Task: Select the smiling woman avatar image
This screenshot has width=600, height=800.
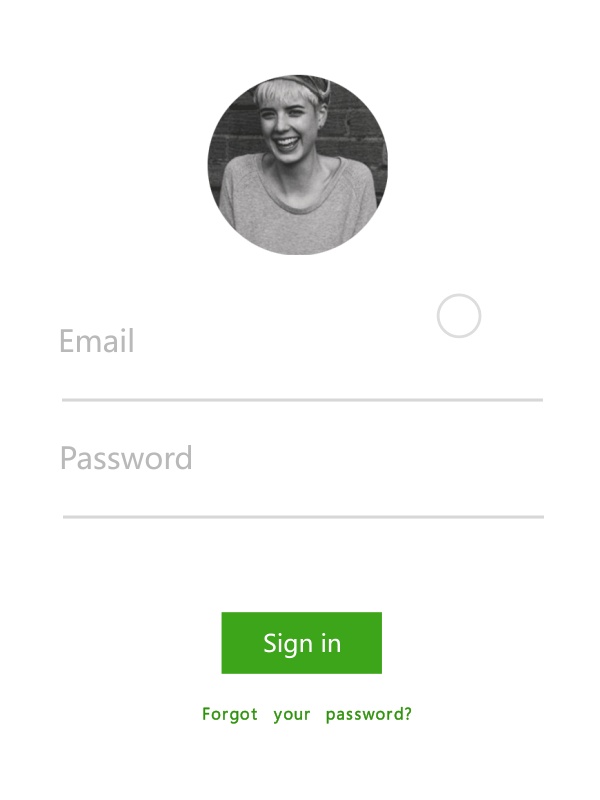Action: coord(297,165)
